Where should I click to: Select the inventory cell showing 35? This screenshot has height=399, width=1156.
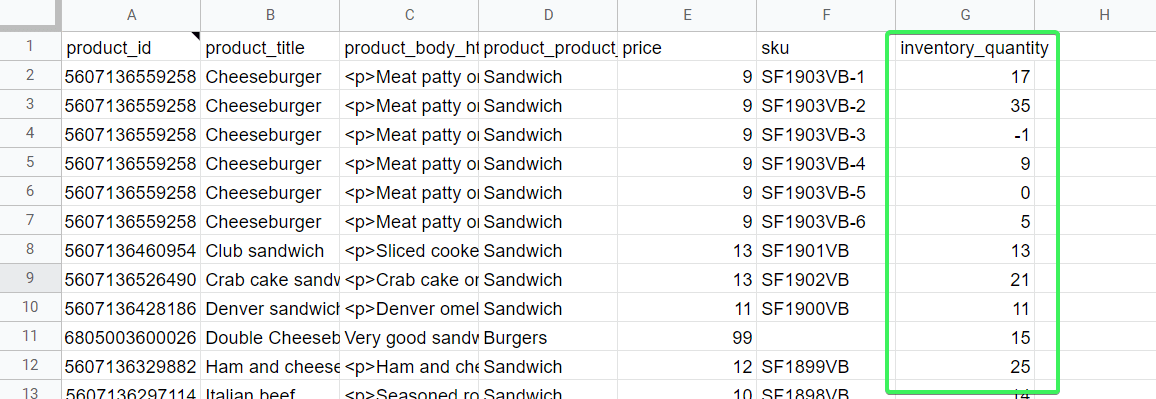click(965, 105)
